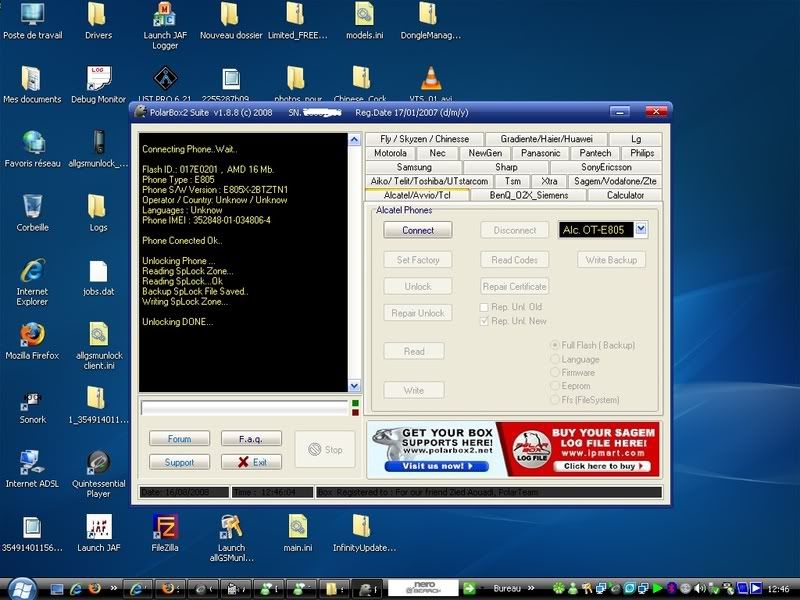Screen dimensions: 800x600
Task: Open the InfinityUpdate... folder icon
Action: click(364, 533)
